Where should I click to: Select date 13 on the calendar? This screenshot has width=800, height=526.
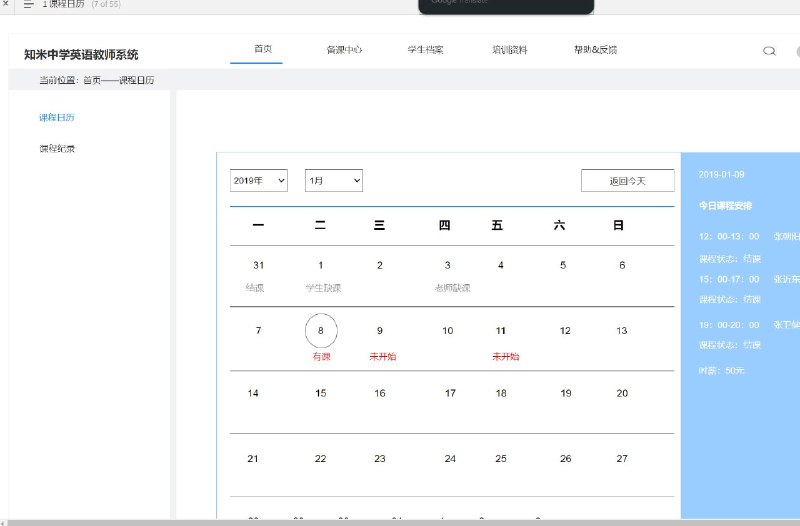tap(621, 331)
